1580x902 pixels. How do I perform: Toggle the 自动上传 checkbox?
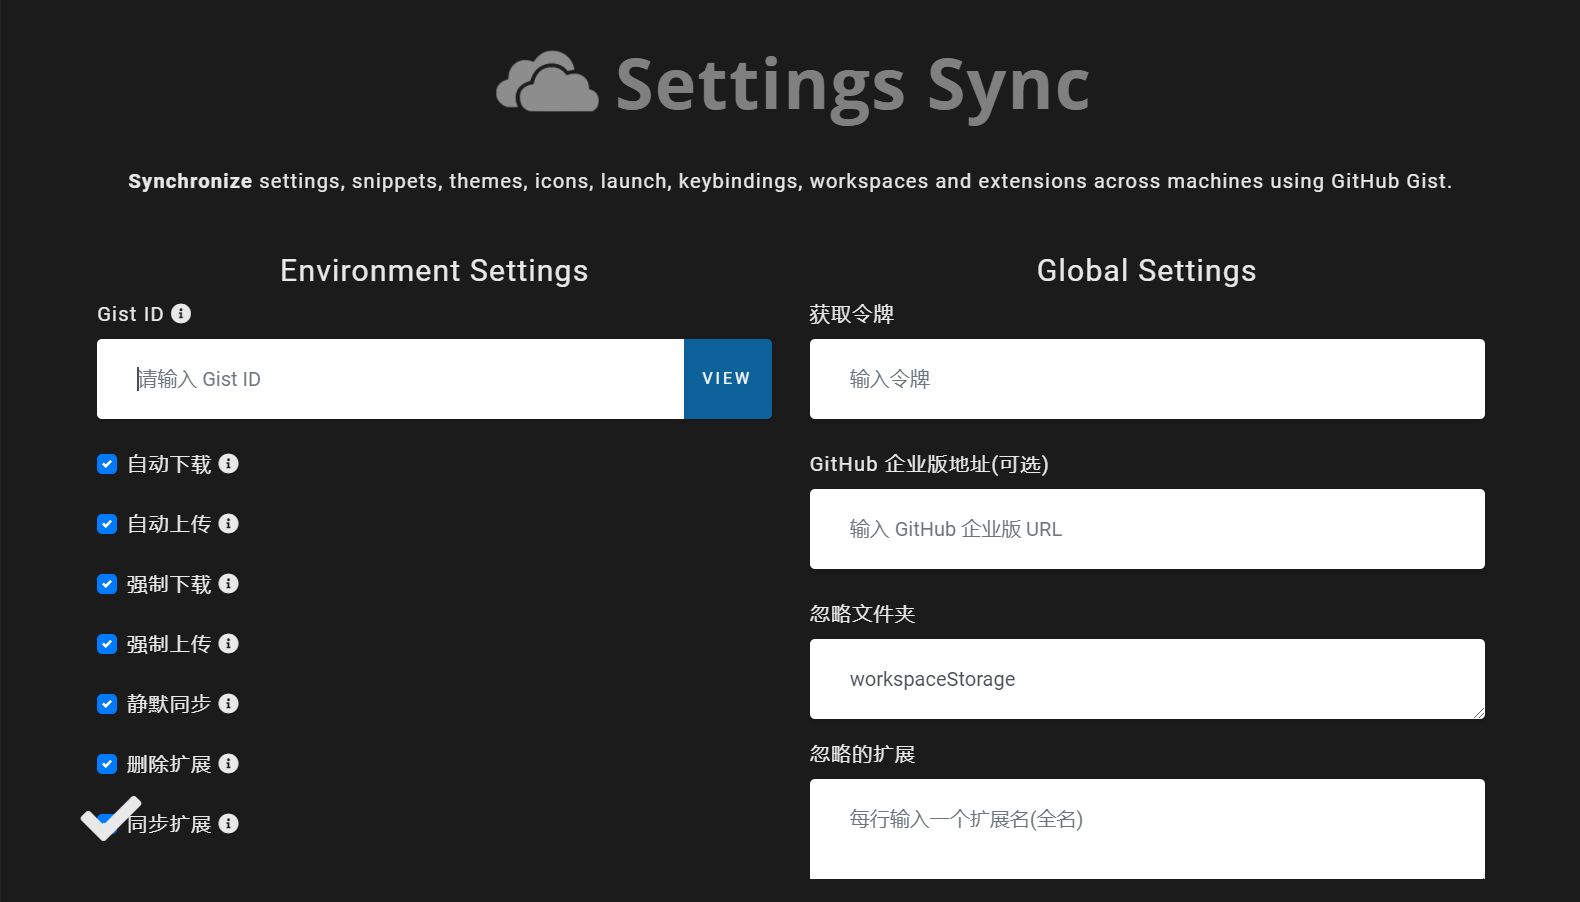[107, 524]
